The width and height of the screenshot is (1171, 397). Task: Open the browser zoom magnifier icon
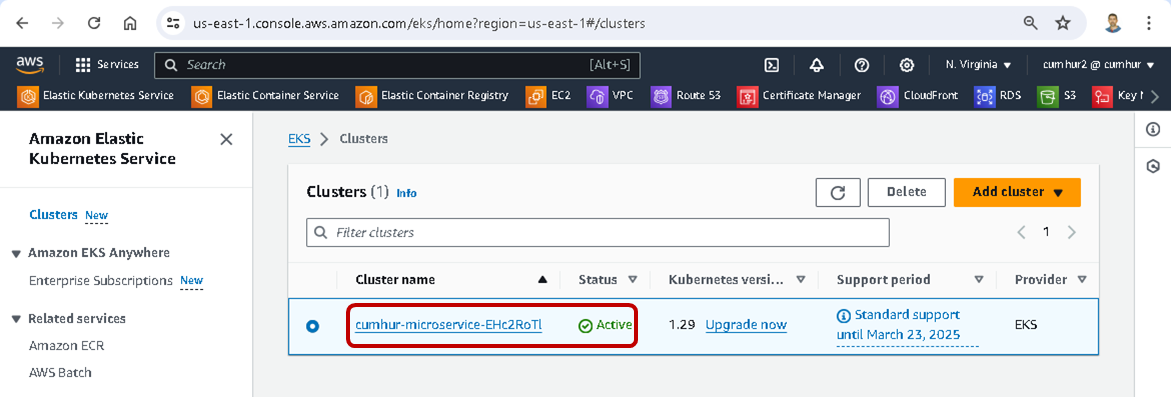click(1031, 23)
